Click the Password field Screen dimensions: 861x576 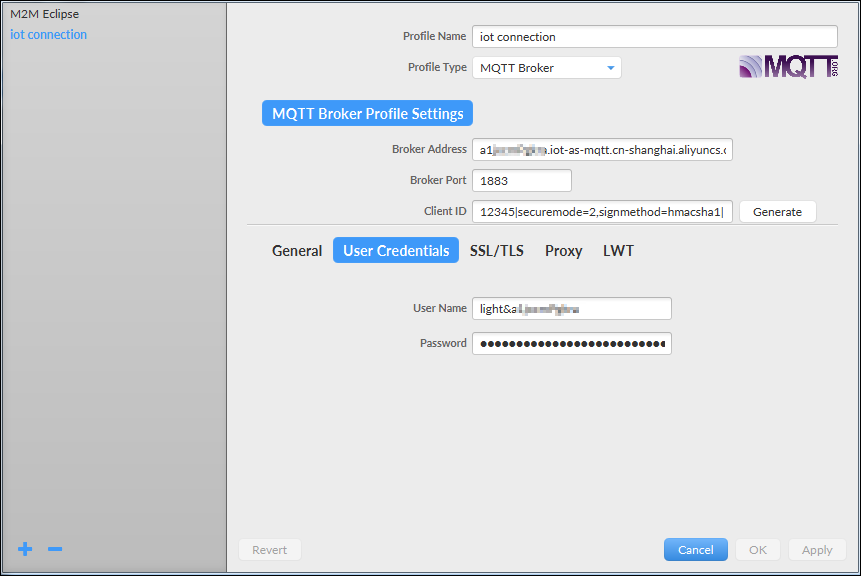(571, 343)
